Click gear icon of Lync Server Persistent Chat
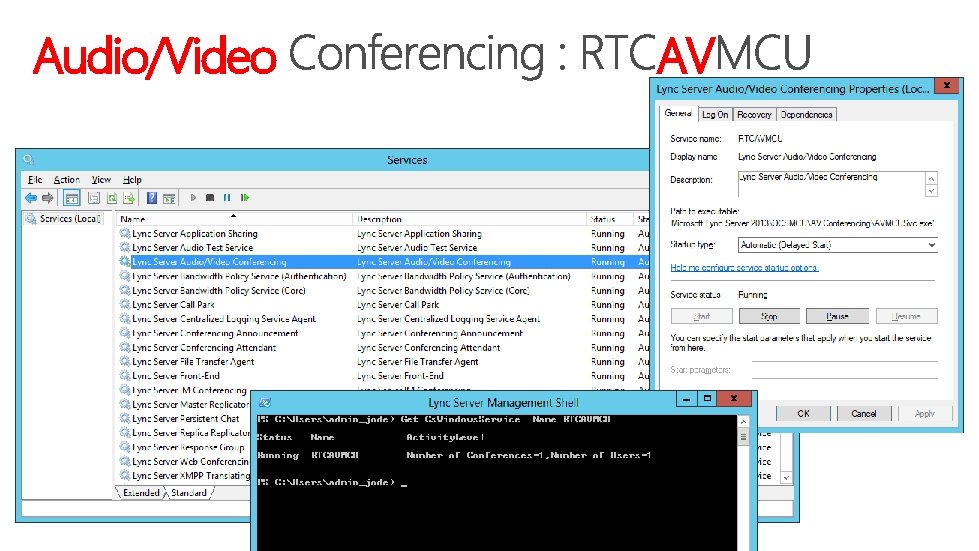This screenshot has width=979, height=551. click(125, 419)
